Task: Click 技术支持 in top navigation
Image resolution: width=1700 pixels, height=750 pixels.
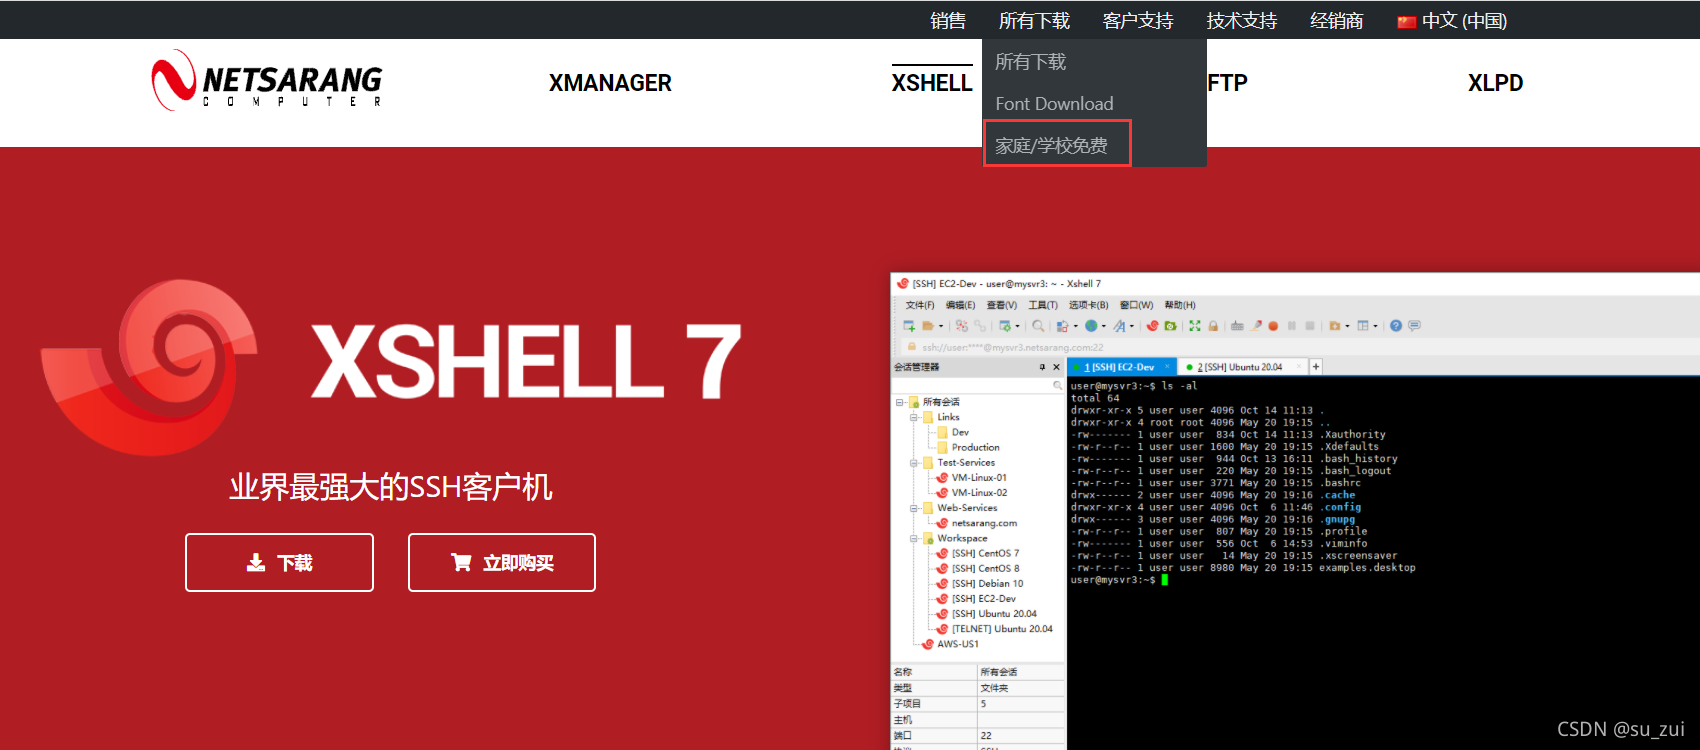Action: pos(1242,21)
